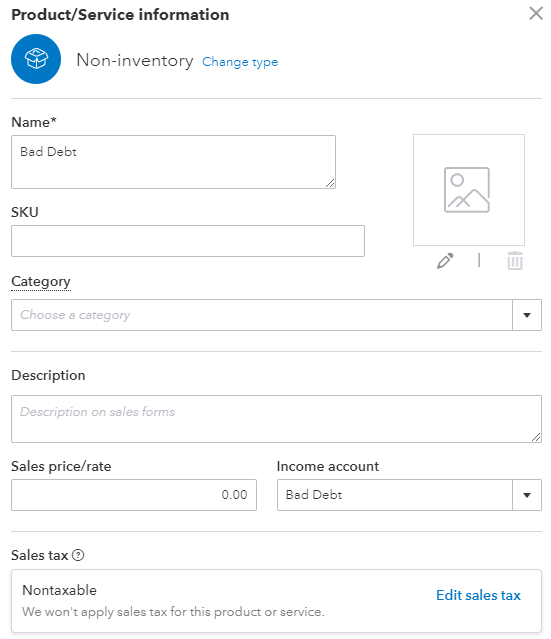Click the Description on sales forms box

coord(276,419)
